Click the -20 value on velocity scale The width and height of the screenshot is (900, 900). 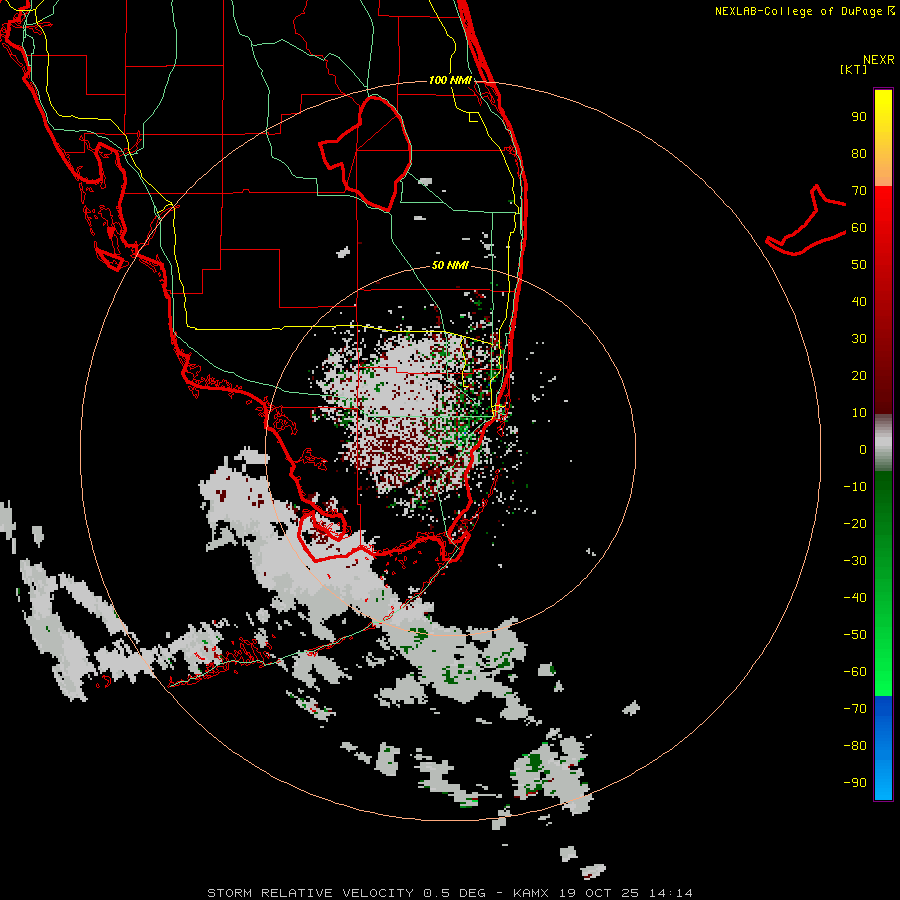(855, 524)
